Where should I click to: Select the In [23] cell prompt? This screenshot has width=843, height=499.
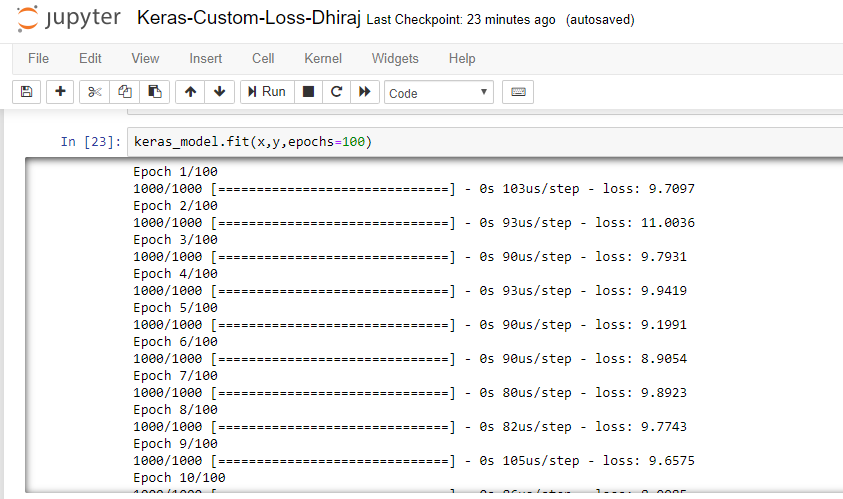tap(91, 142)
